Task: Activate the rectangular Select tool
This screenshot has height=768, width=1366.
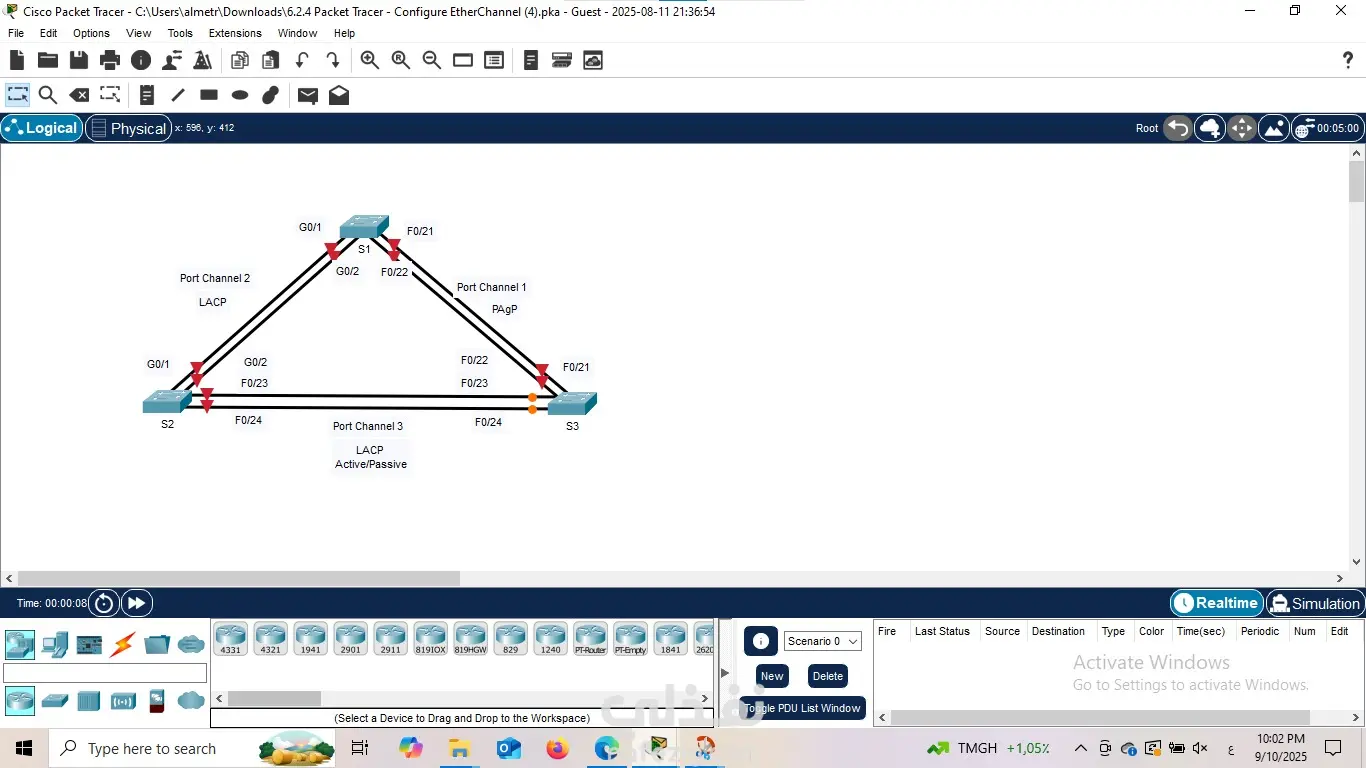Action: pos(17,95)
